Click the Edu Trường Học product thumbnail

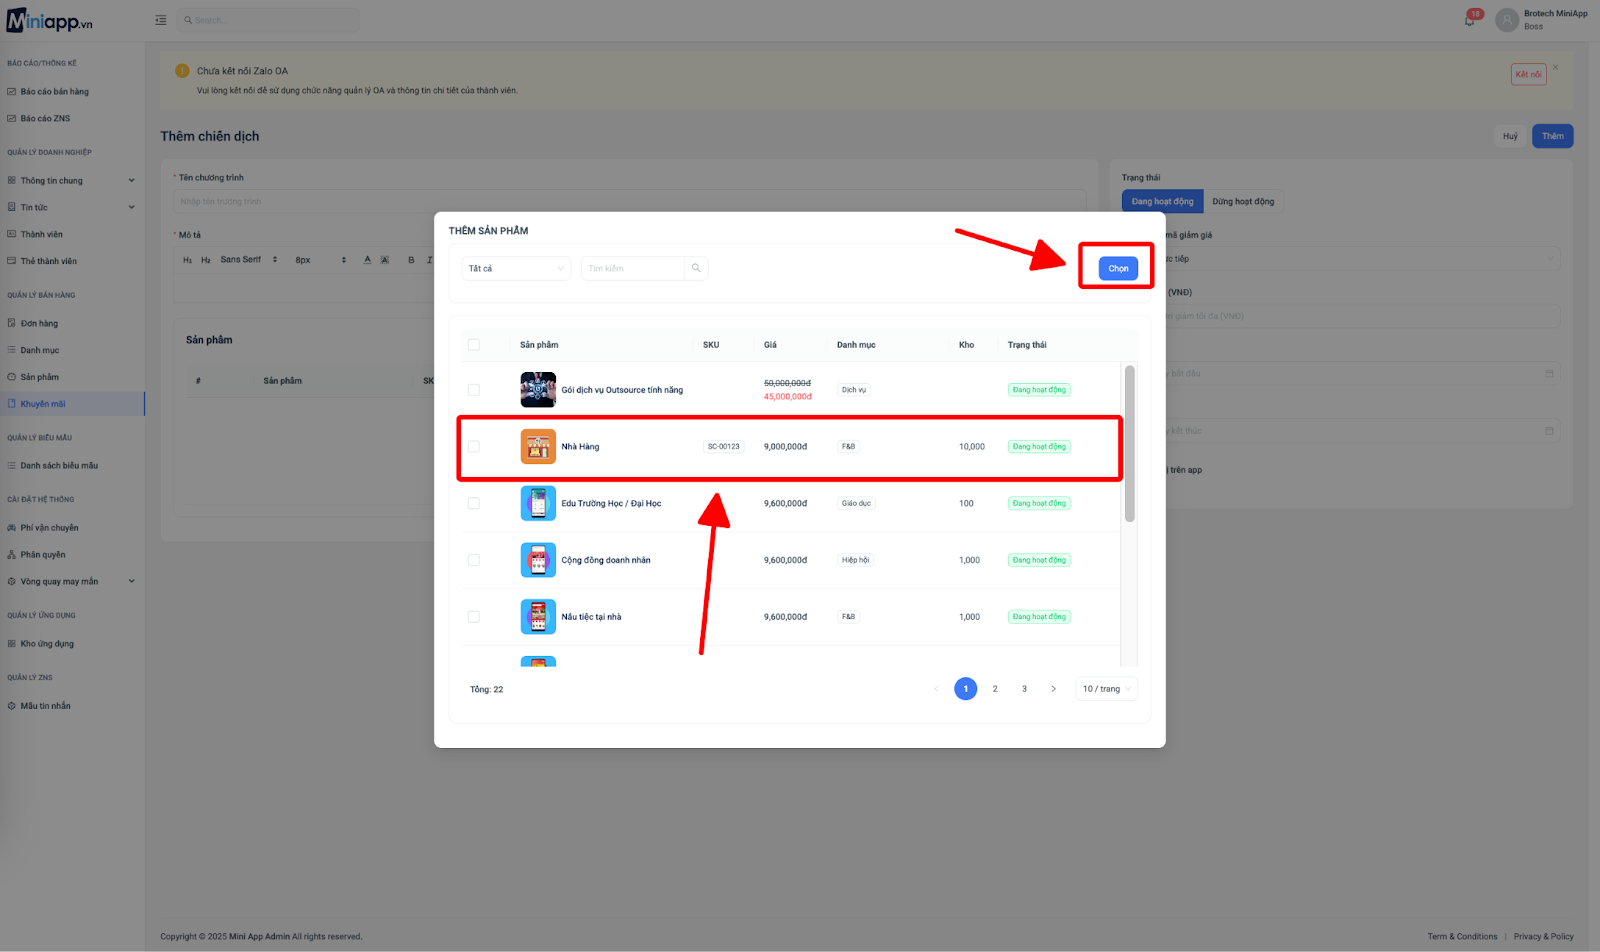coord(538,503)
